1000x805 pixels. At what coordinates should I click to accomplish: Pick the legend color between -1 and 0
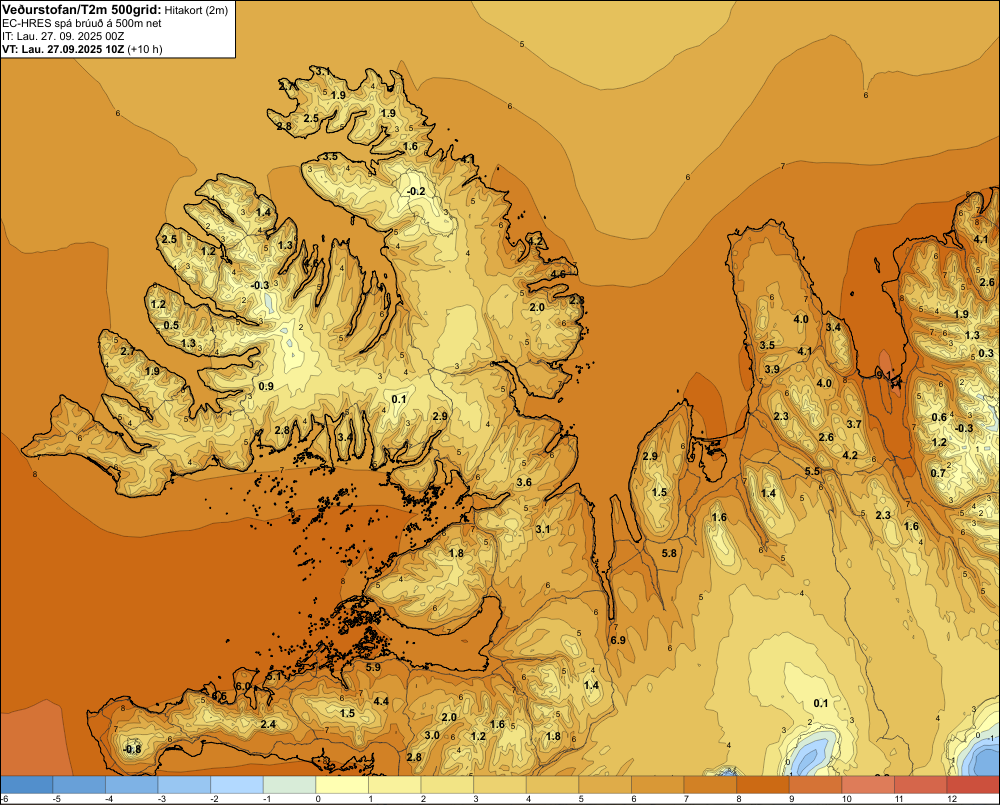[290, 785]
